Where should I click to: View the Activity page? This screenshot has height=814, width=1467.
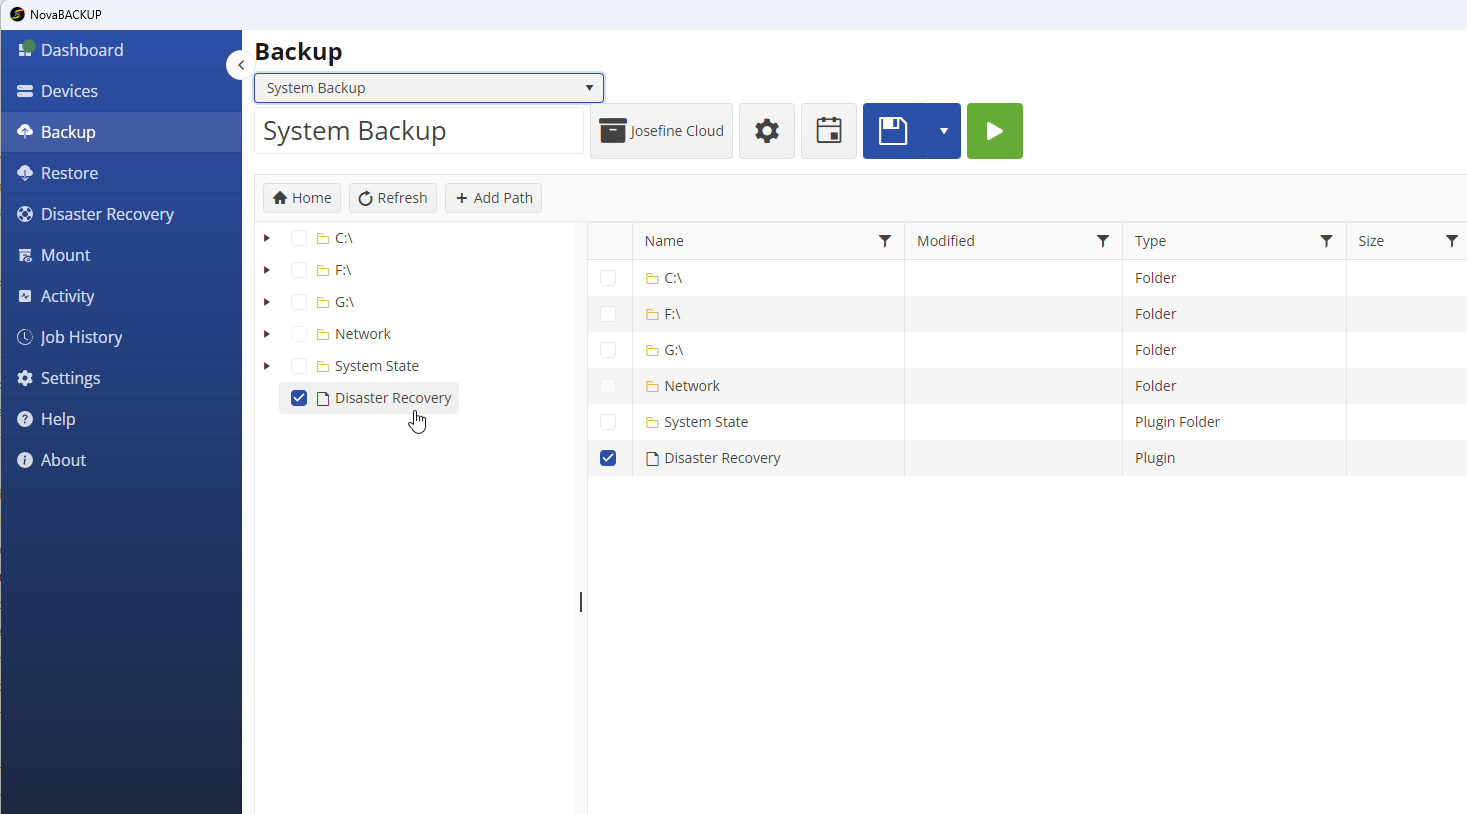121,296
